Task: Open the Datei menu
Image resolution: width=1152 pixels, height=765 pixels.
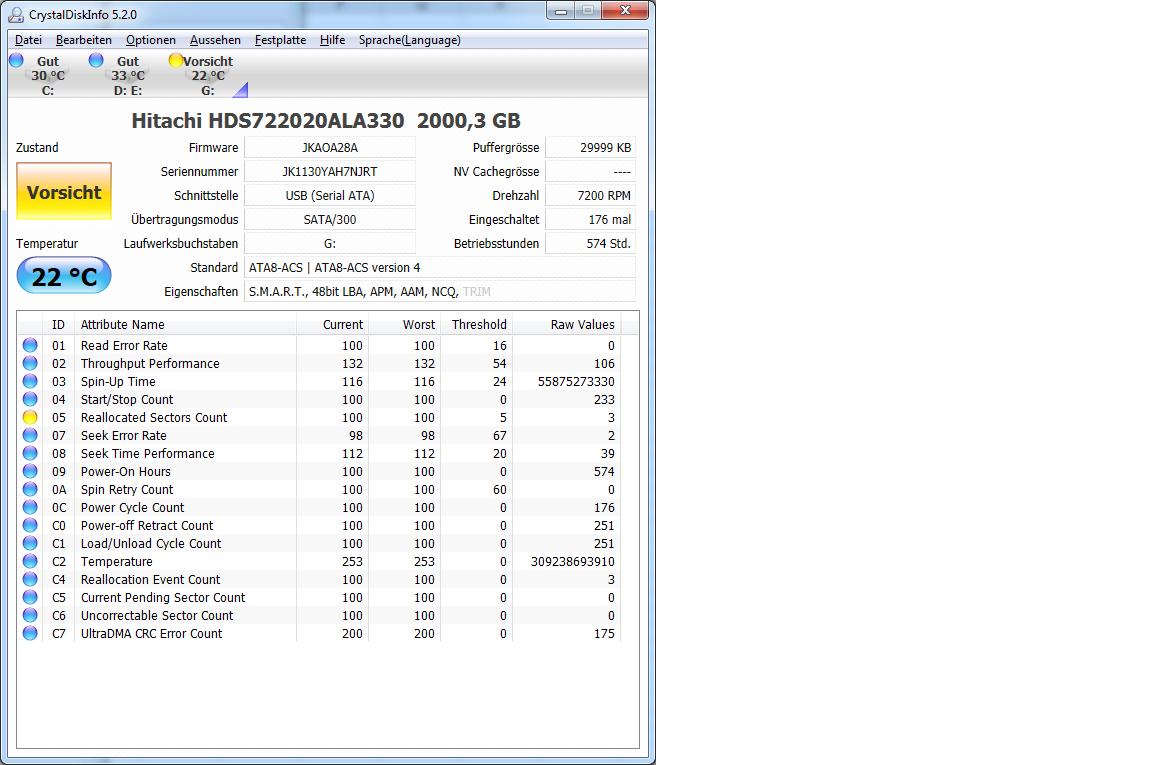Action: point(28,40)
